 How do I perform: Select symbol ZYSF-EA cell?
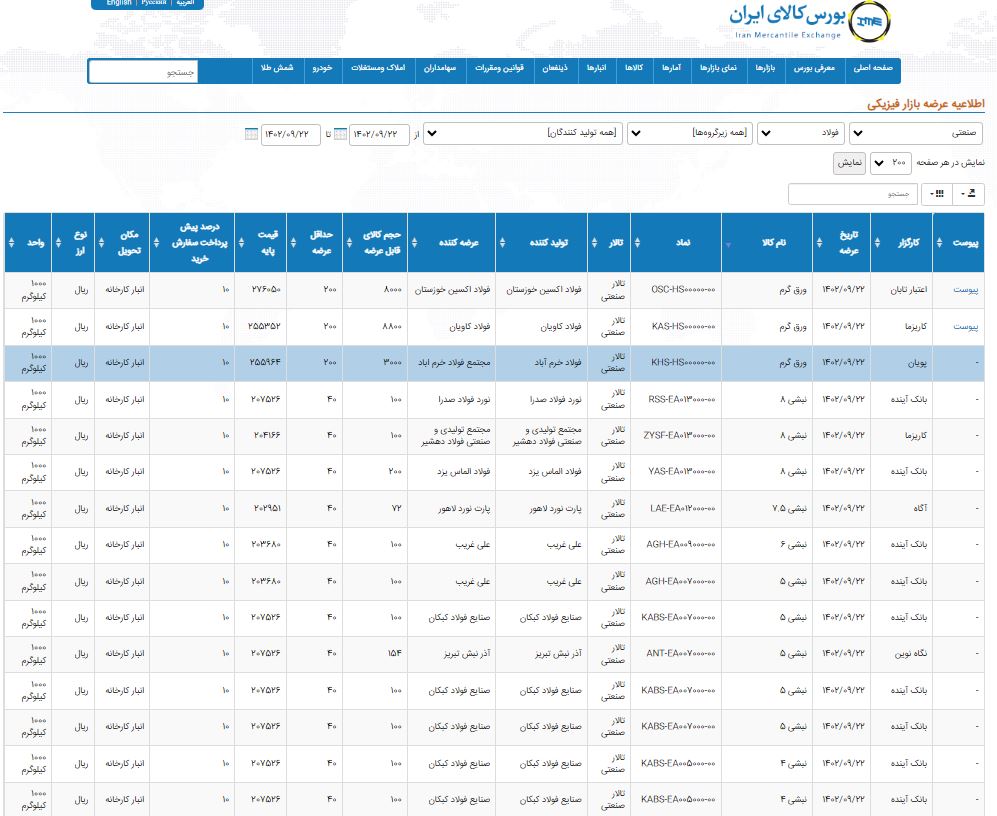point(676,436)
